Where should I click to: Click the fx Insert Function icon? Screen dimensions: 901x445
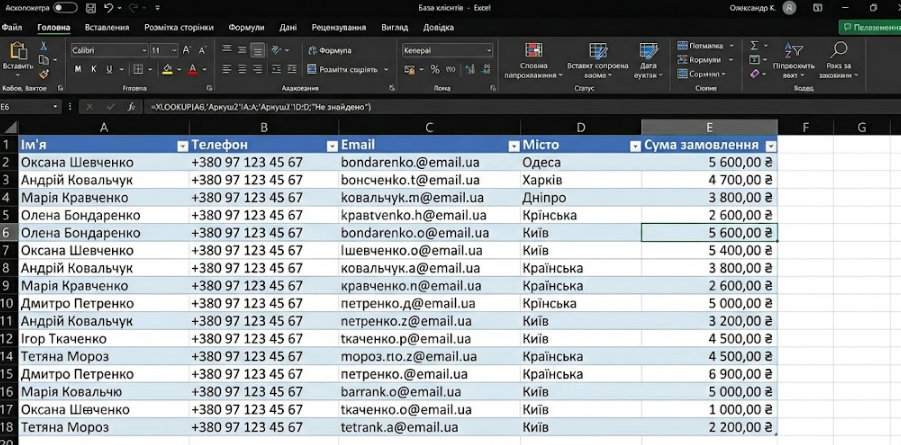pyautogui.click(x=132, y=107)
